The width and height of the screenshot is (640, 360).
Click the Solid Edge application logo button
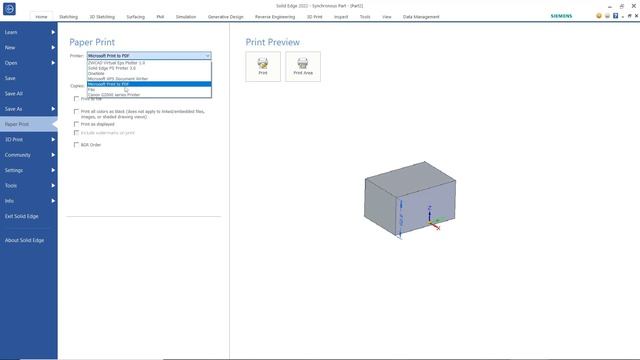pyautogui.click(x=9, y=9)
